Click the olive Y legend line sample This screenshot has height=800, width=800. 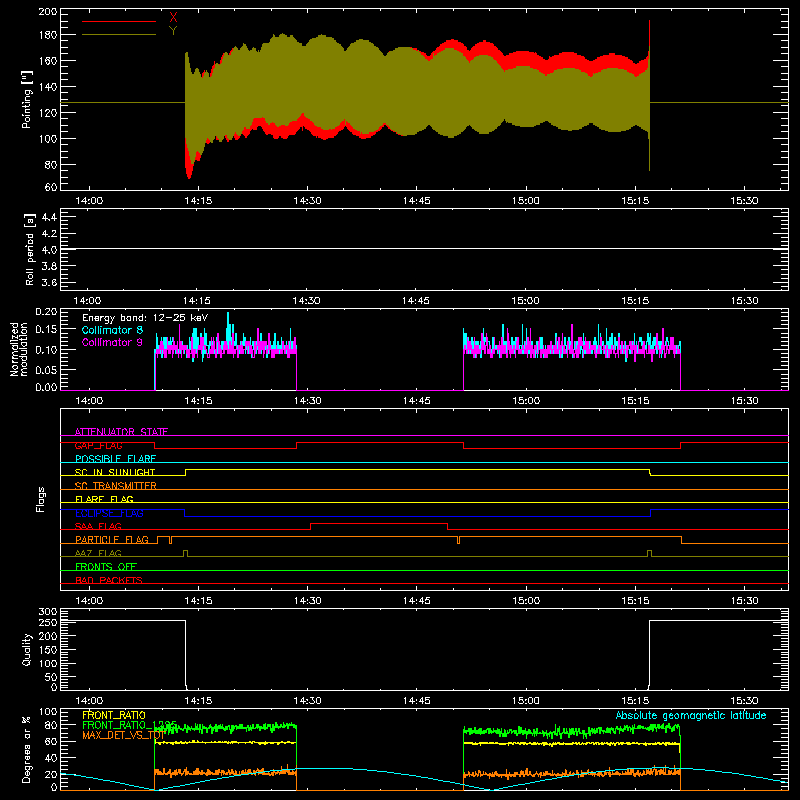tap(119, 35)
